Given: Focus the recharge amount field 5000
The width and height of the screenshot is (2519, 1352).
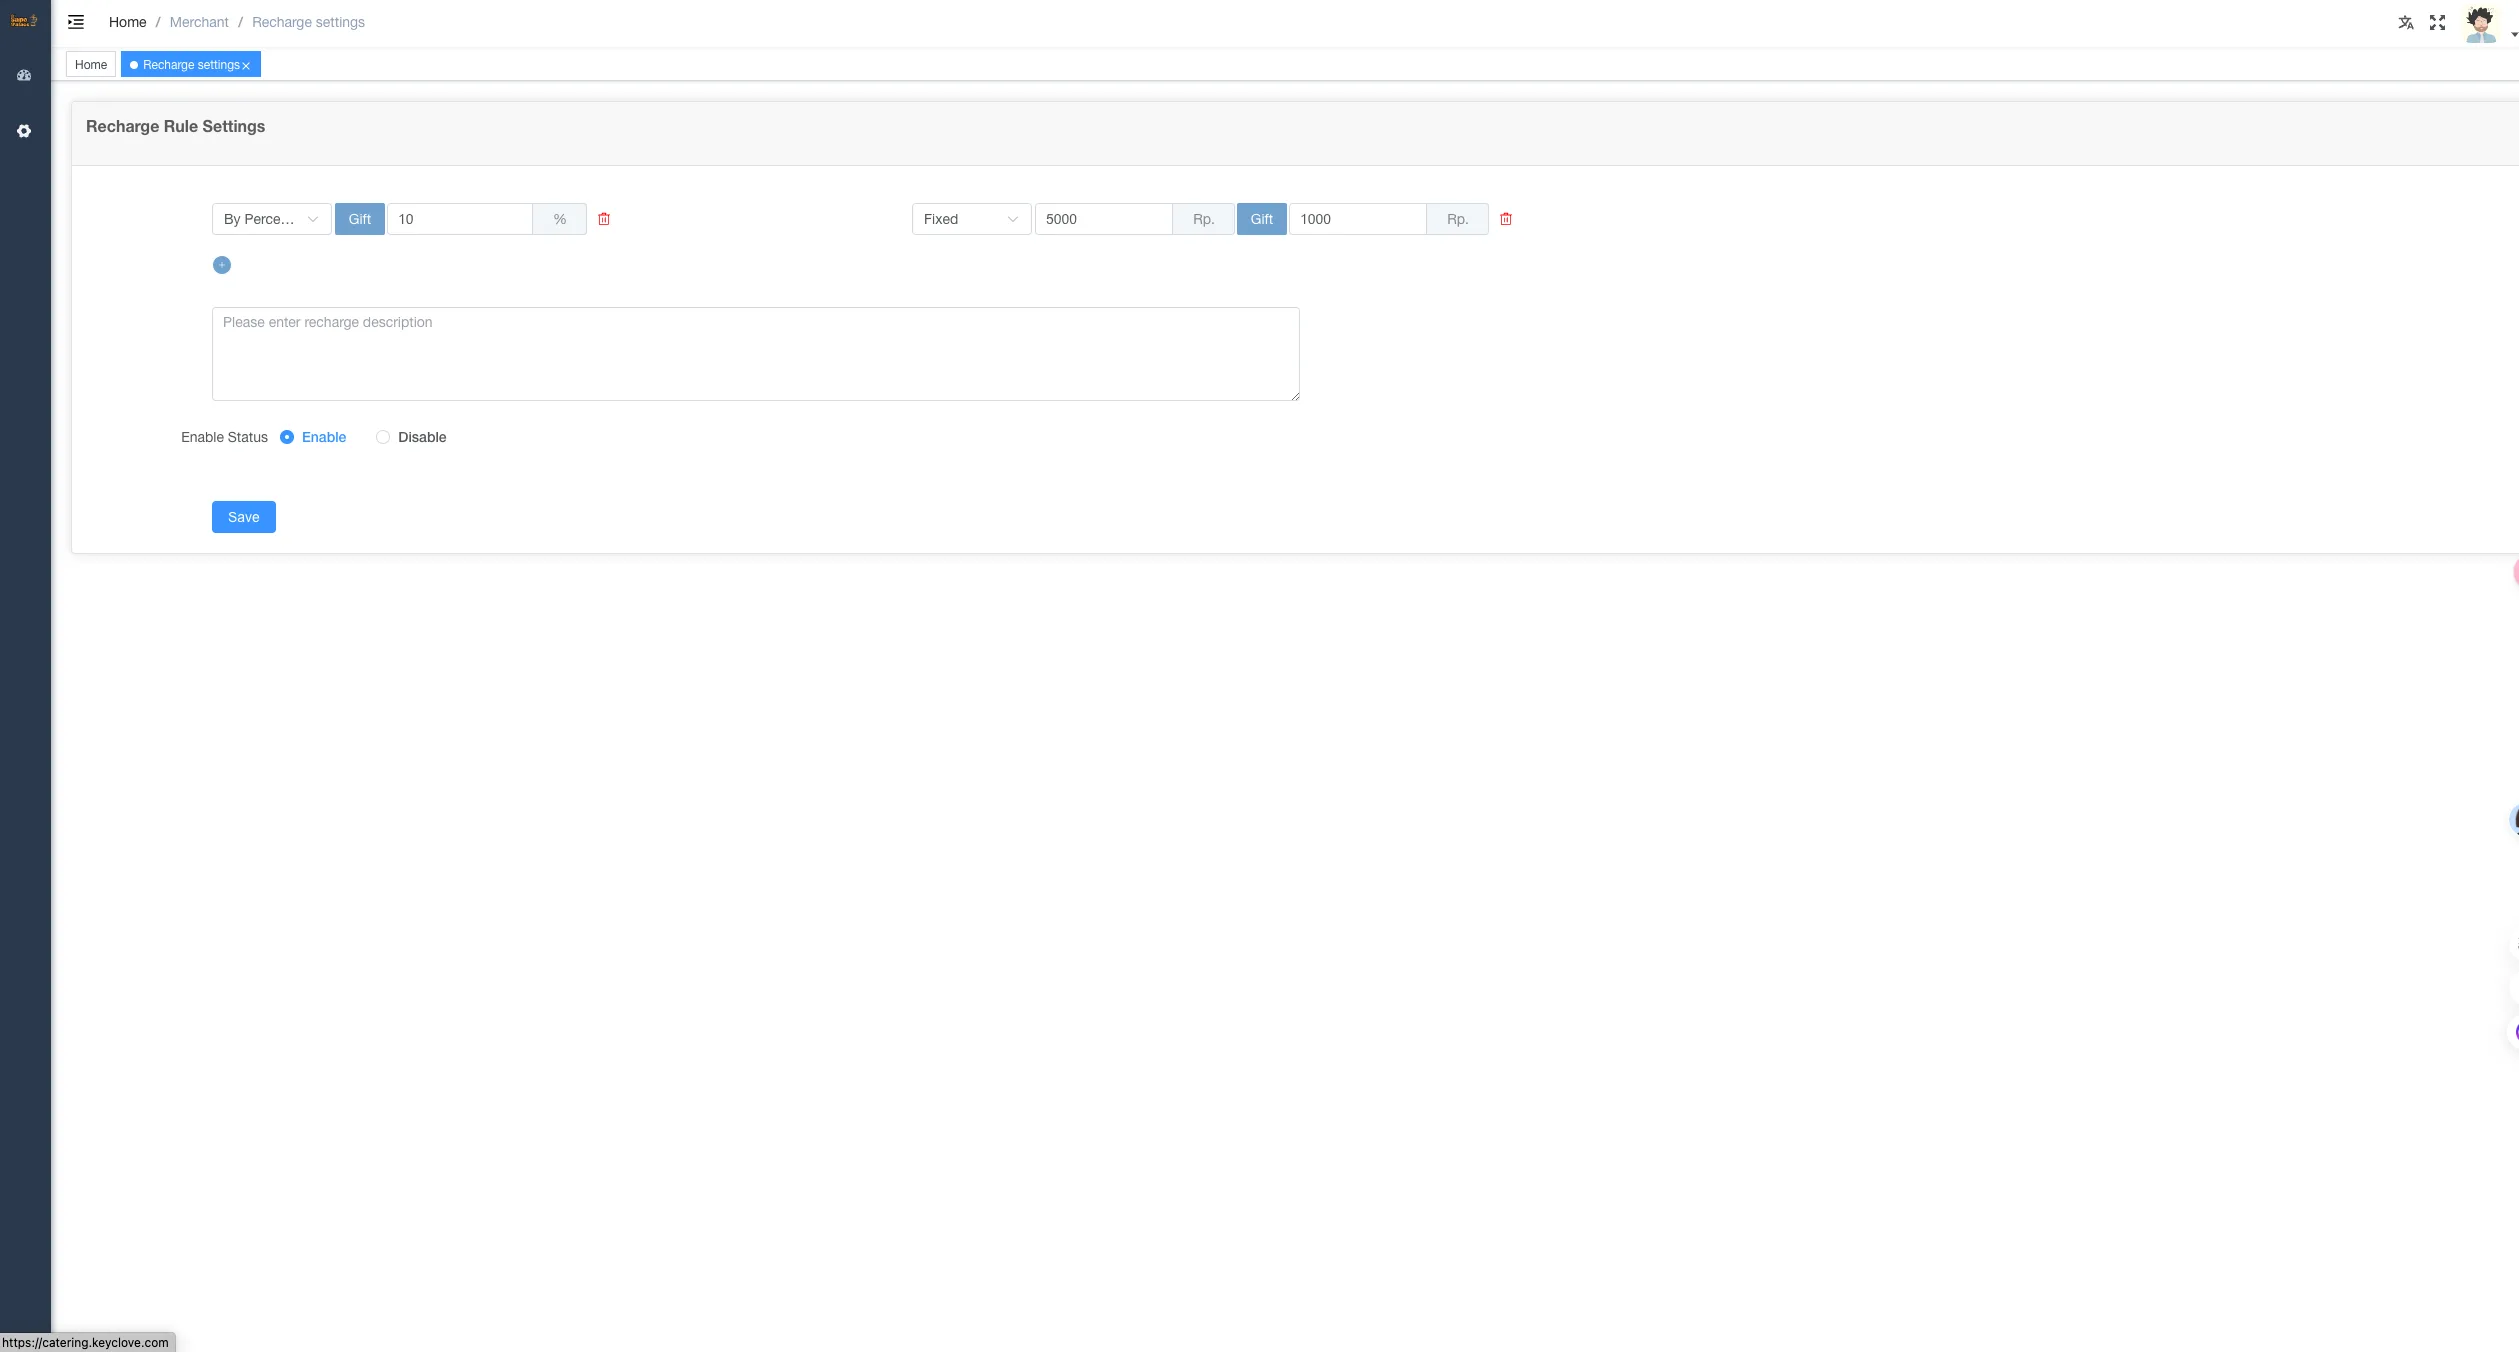Looking at the screenshot, I should [1104, 219].
